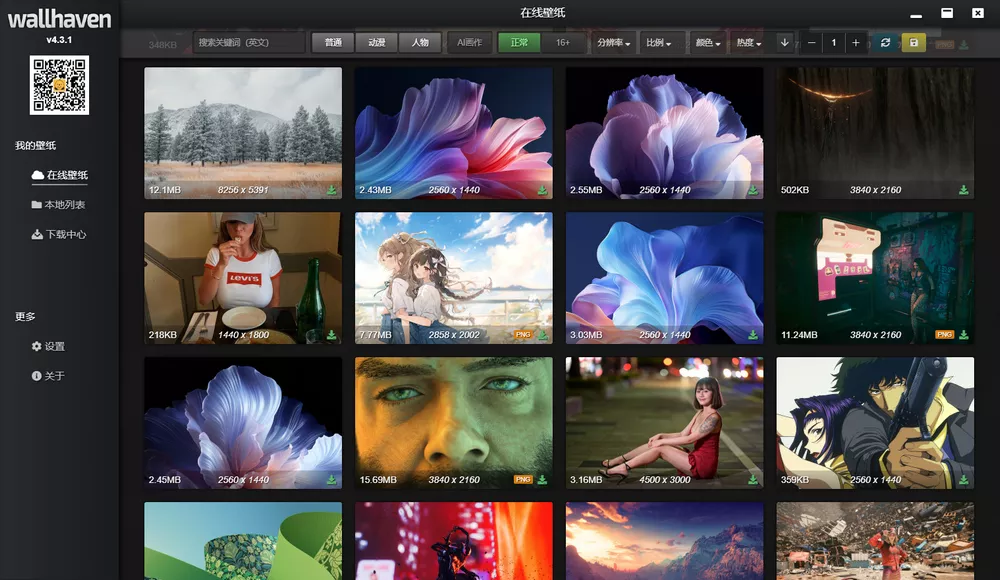Viewport: 1000px width, 580px height.
Task: Select the 人物 people category
Action: pyautogui.click(x=421, y=43)
